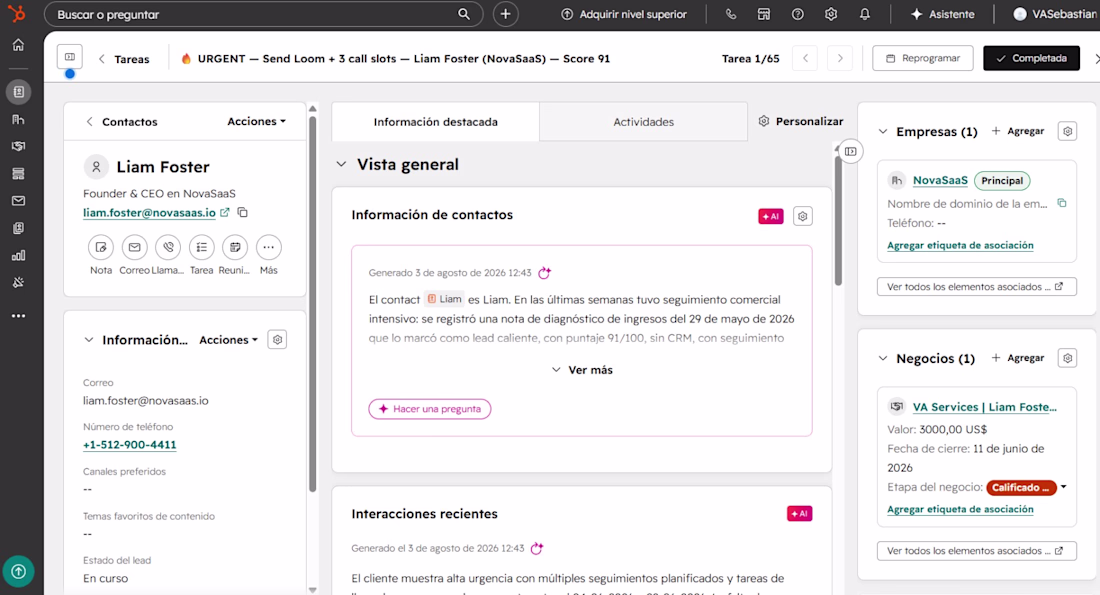Click the Llamar phone action icon
The image size is (1100, 595).
[x=168, y=248]
